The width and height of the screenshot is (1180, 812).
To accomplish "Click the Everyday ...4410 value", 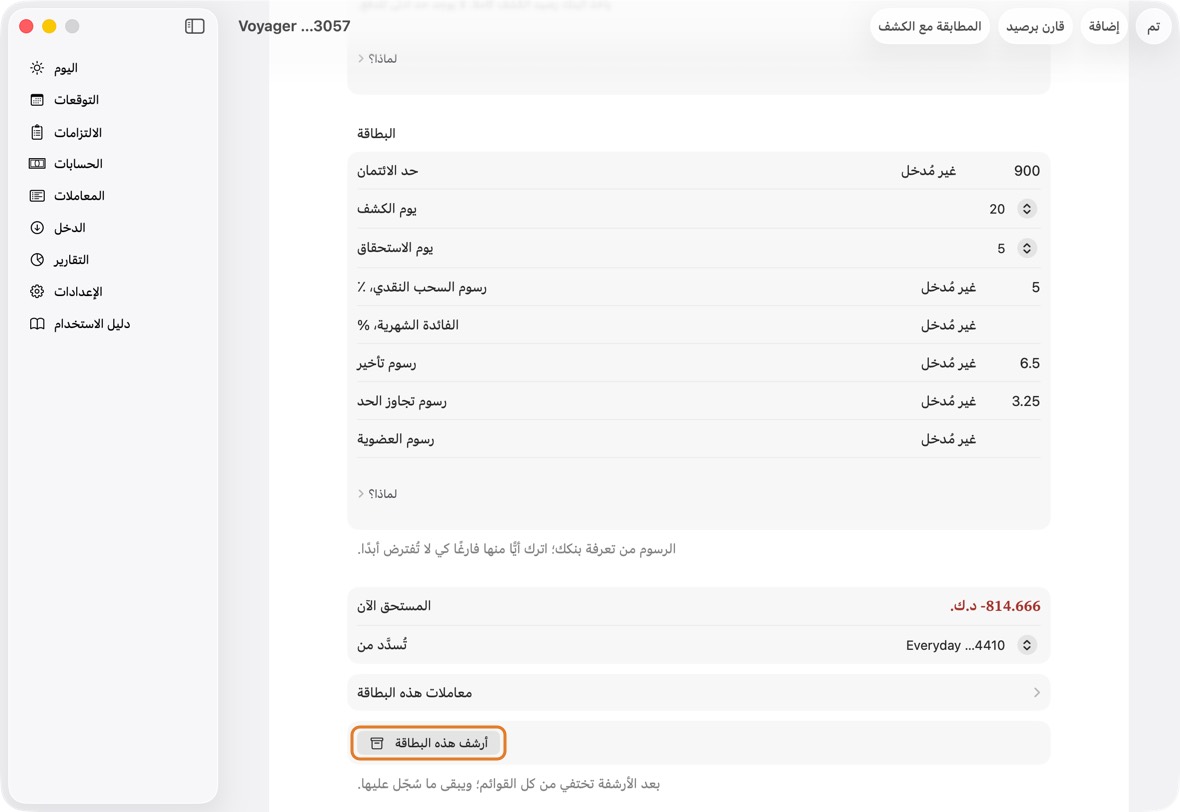I will point(955,645).
